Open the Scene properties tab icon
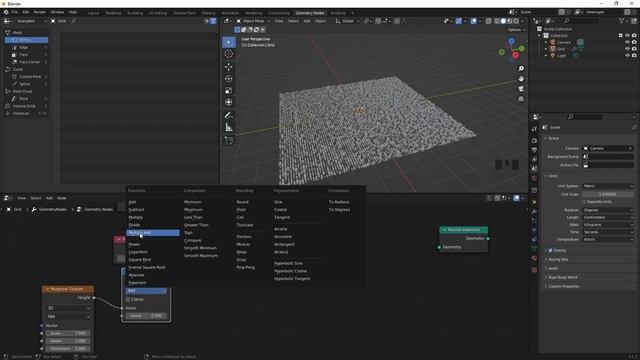640x360 pixels. [534, 169]
